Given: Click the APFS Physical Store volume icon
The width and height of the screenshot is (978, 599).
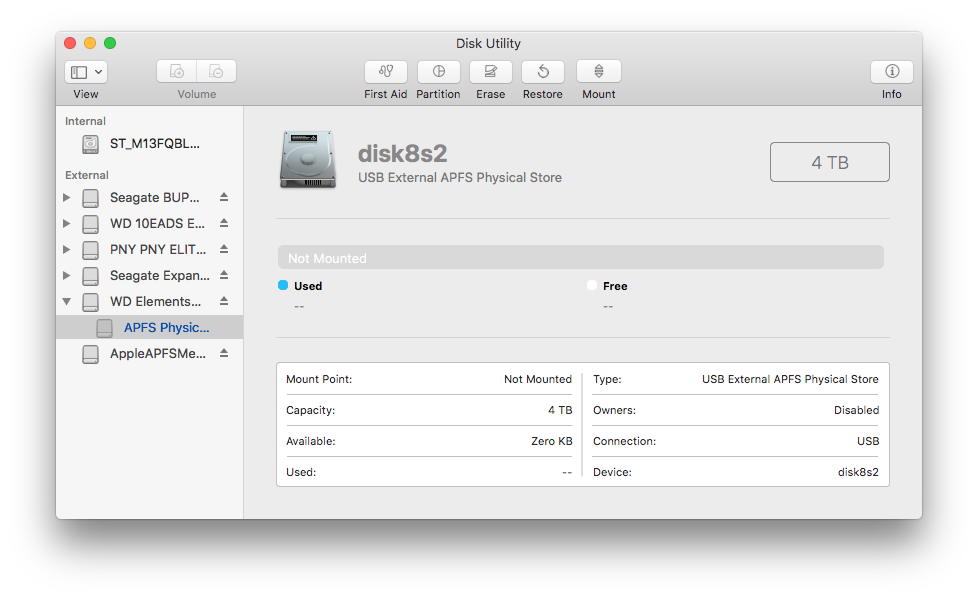Looking at the screenshot, I should coord(104,328).
